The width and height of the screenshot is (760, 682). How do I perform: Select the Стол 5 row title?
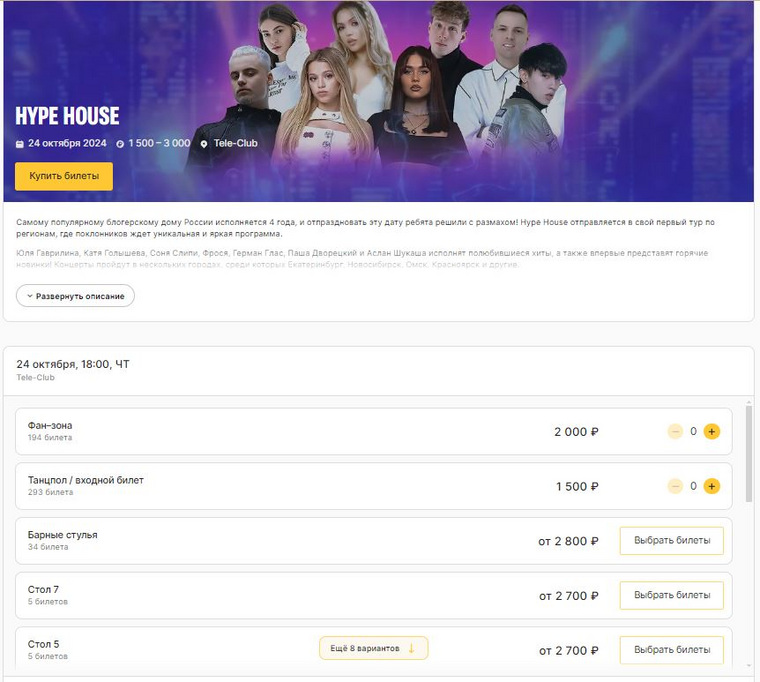43,644
